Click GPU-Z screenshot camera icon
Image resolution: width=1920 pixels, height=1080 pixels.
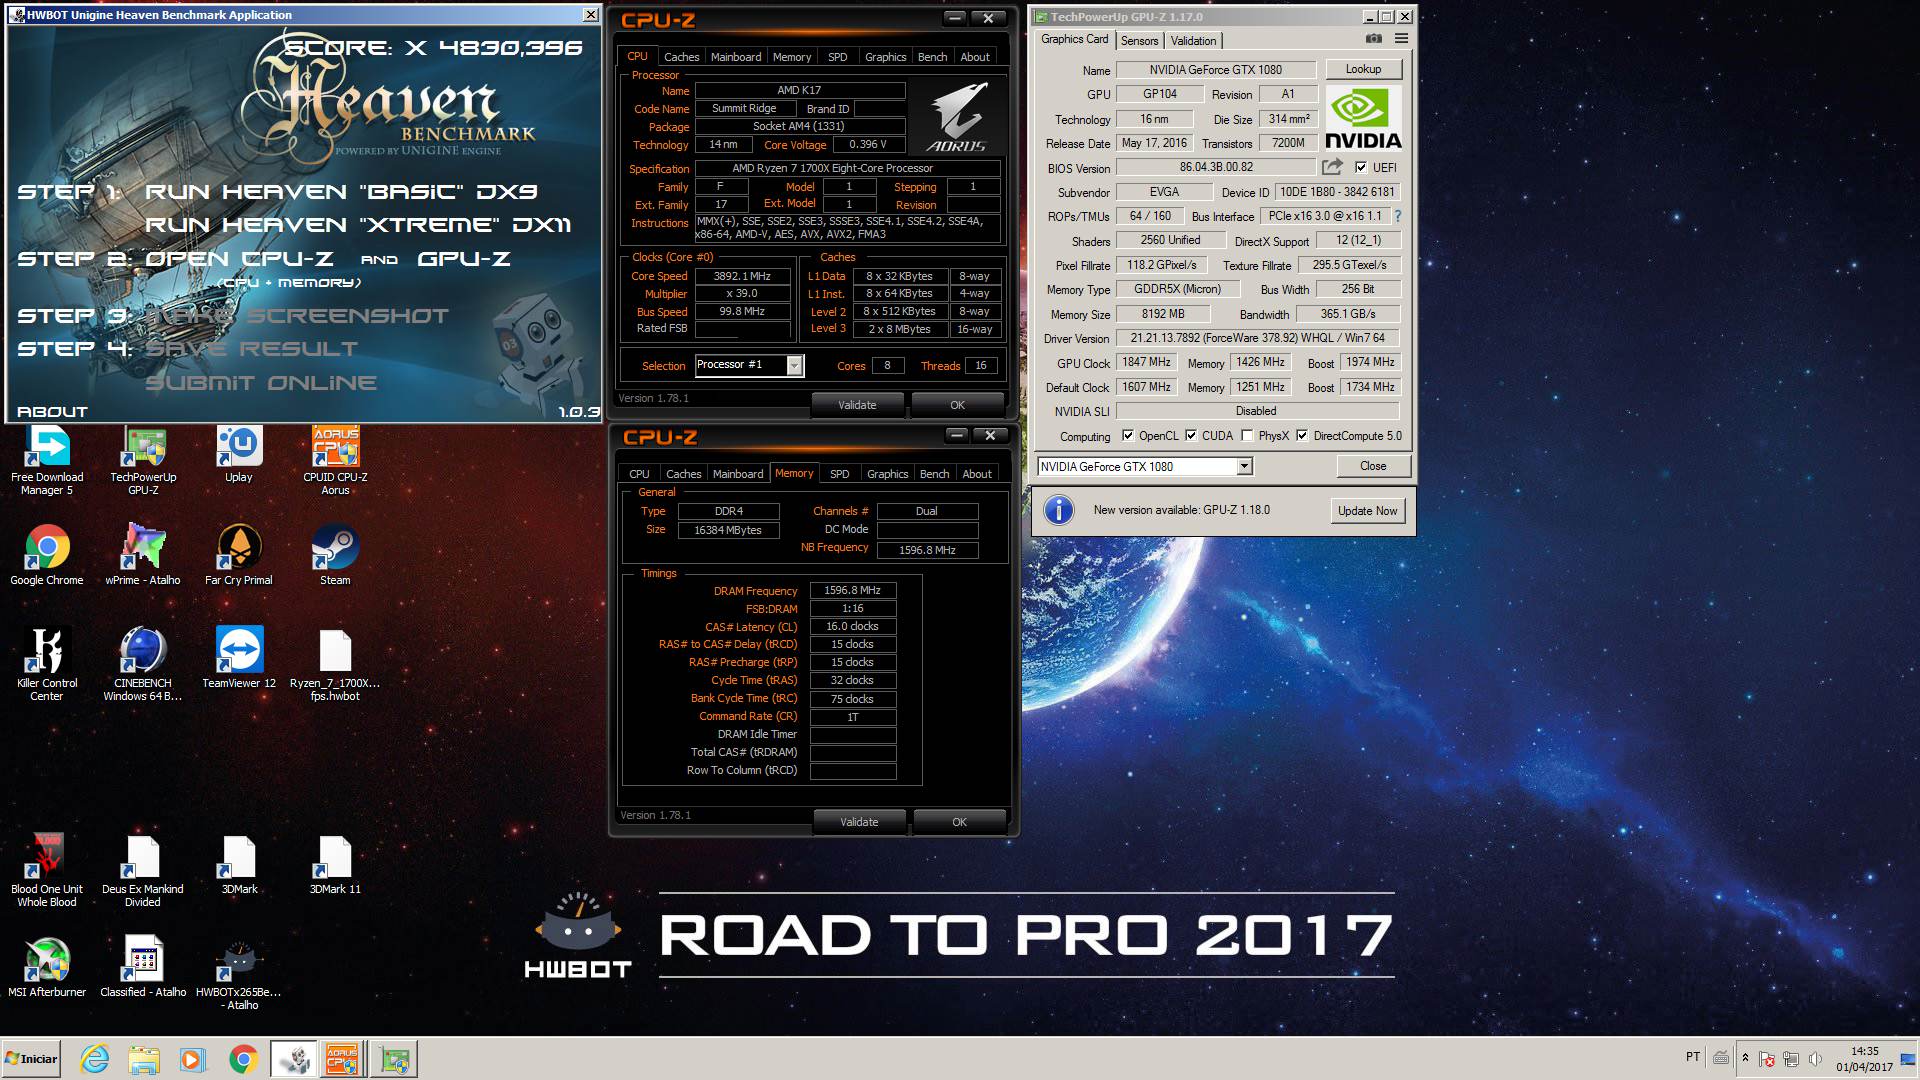pyautogui.click(x=1374, y=39)
